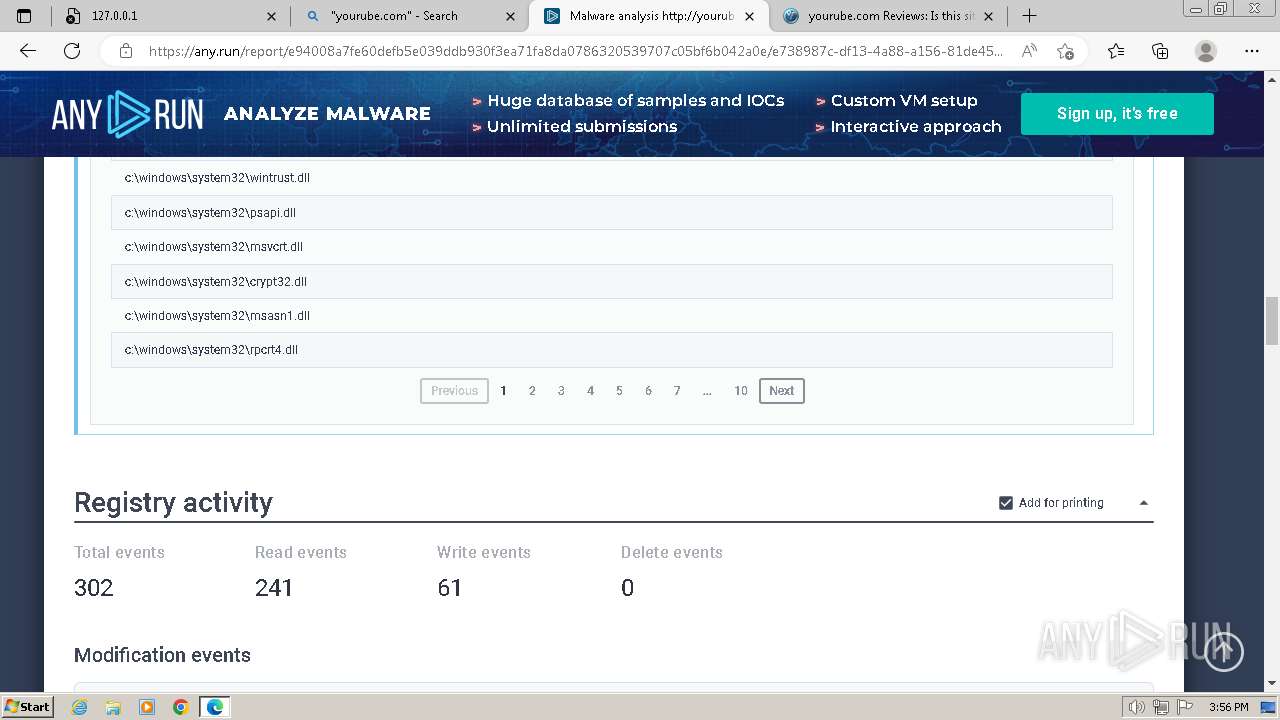Open the Windows Start button

27,707
